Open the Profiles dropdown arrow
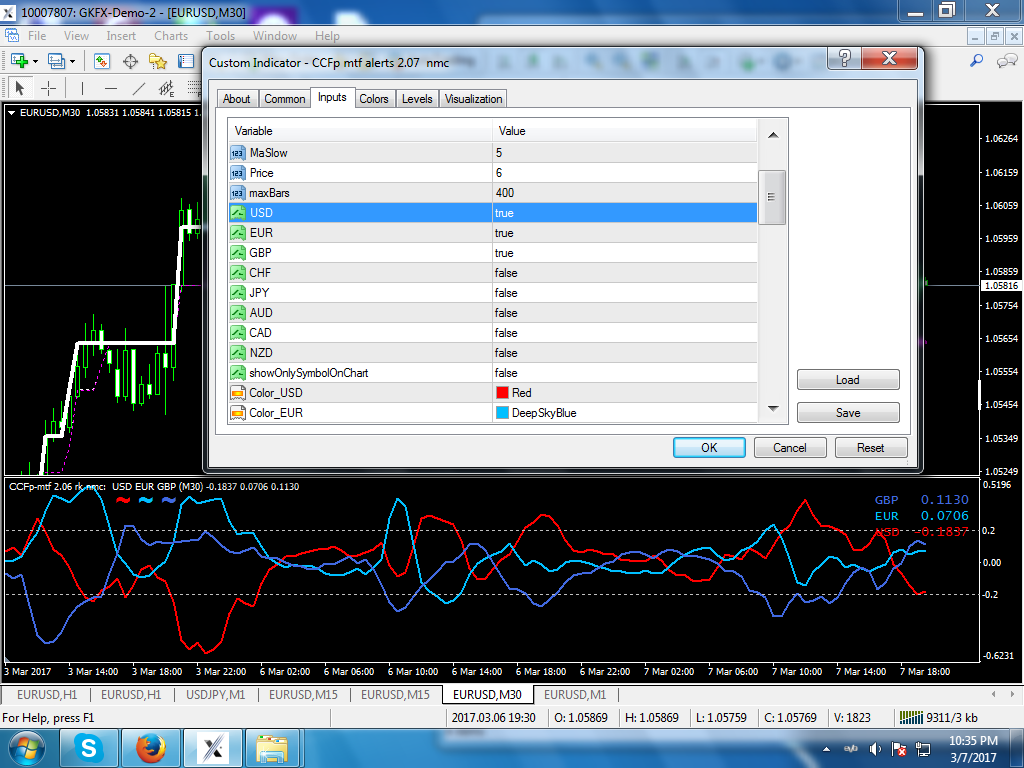 tap(72, 61)
